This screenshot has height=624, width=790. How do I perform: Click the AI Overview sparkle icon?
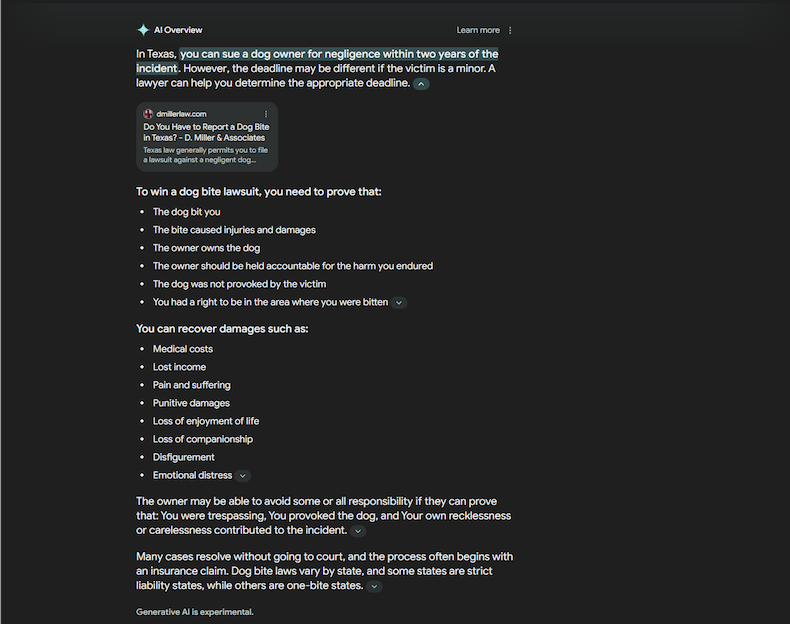tap(143, 30)
